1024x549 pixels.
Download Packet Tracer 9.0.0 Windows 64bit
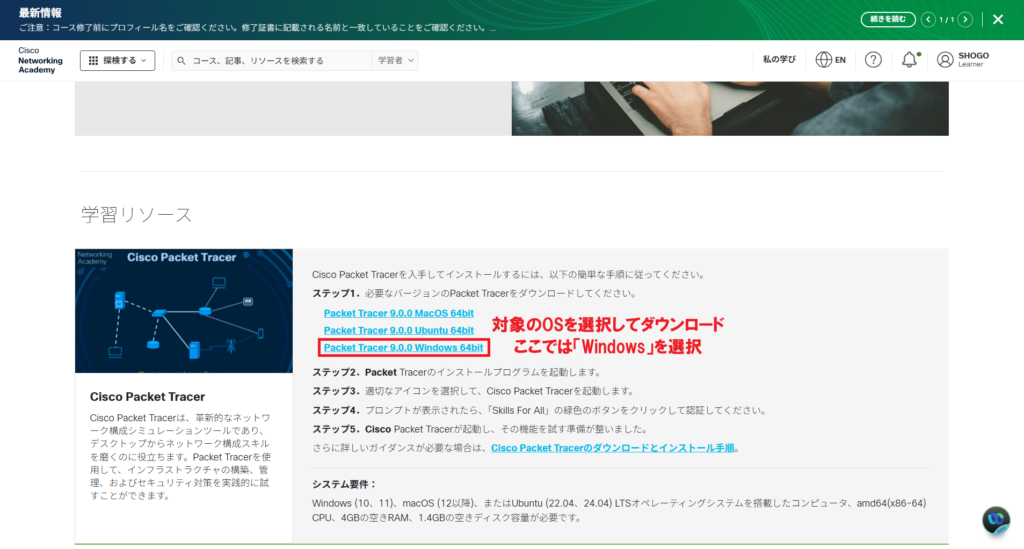[x=404, y=347]
